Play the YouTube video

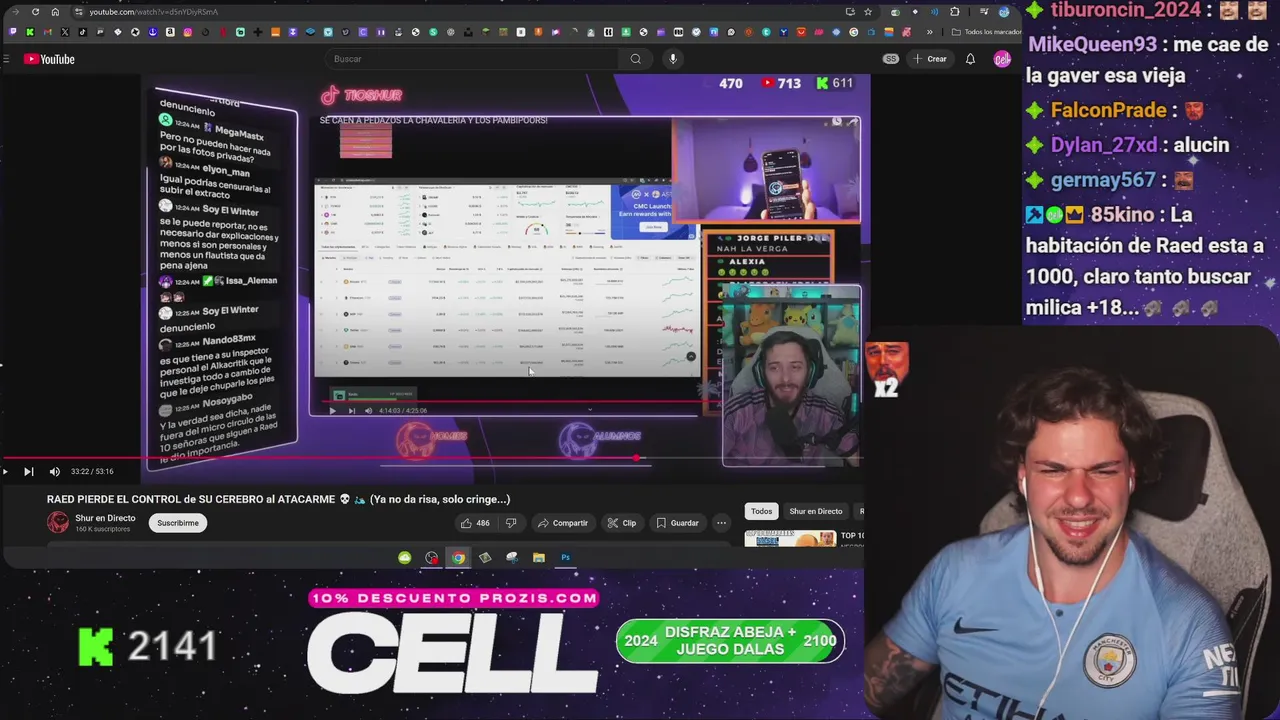pyautogui.click(x=5, y=471)
